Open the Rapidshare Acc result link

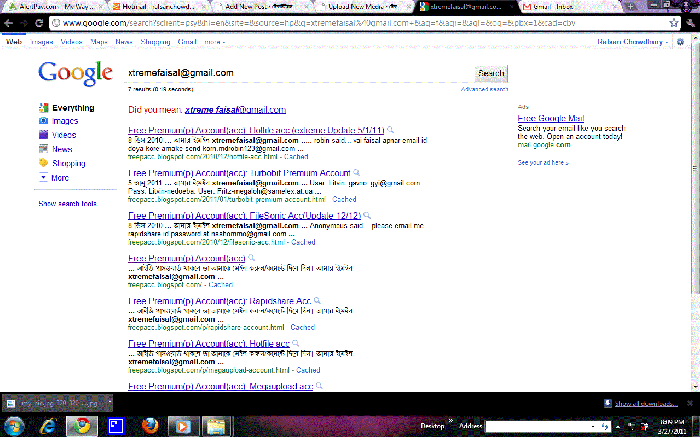(x=219, y=301)
